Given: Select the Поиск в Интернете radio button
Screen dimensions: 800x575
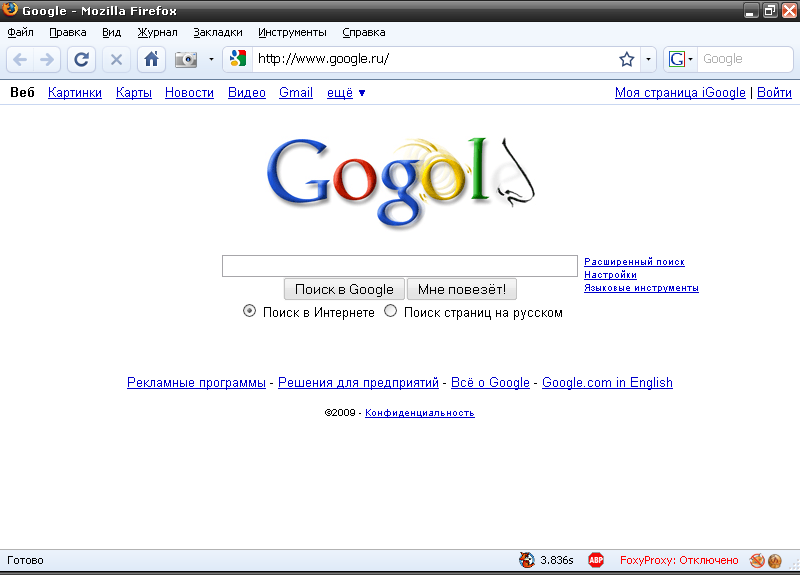Looking at the screenshot, I should coord(249,311).
